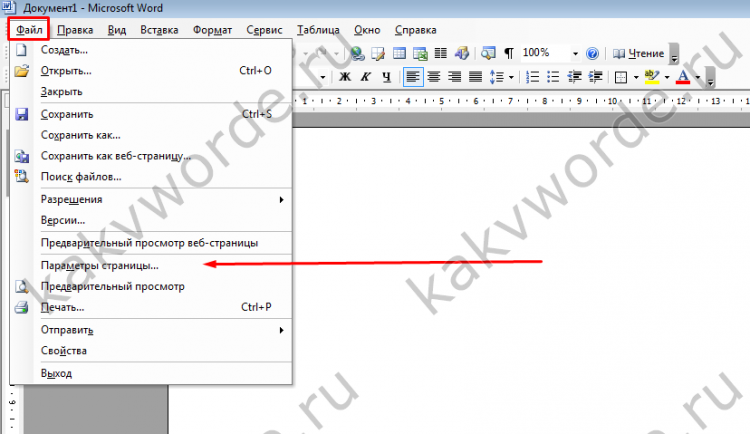Choose Сохранить как... menu entry

151,135
